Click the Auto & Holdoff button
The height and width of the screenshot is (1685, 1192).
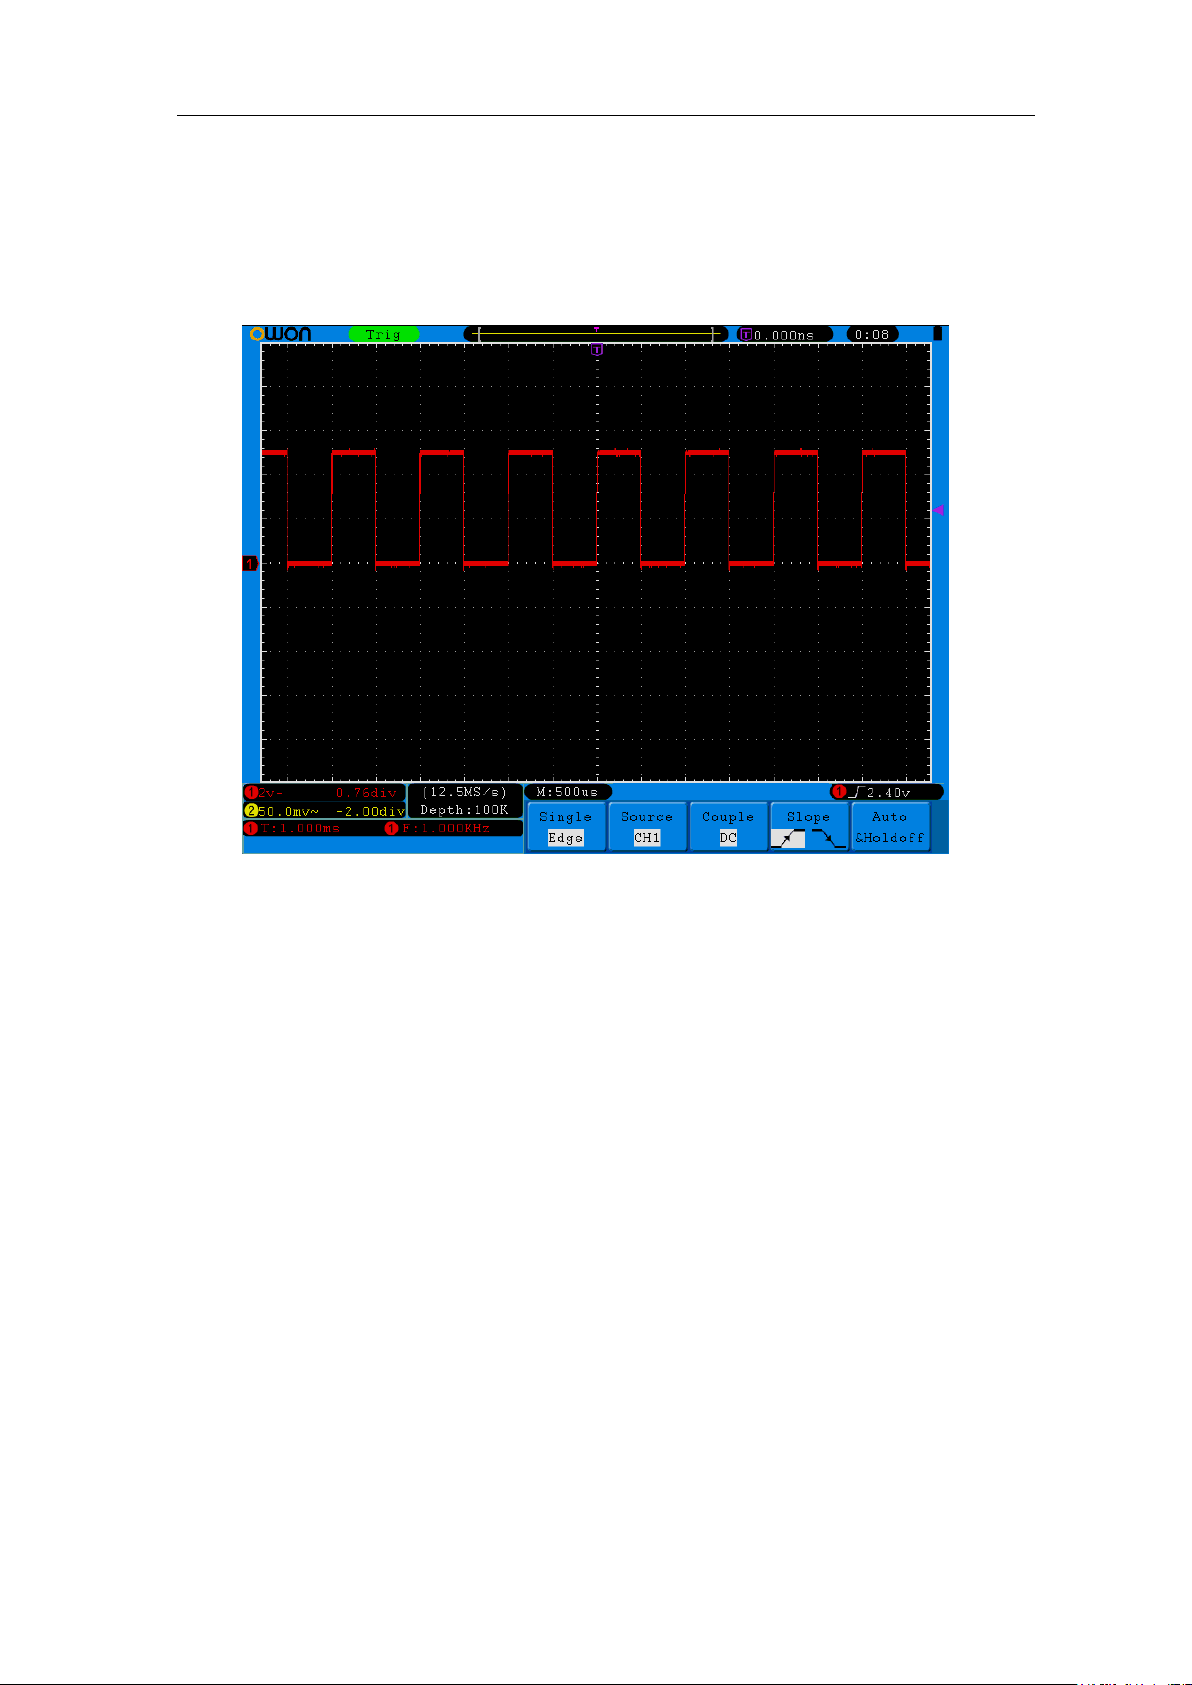890,827
